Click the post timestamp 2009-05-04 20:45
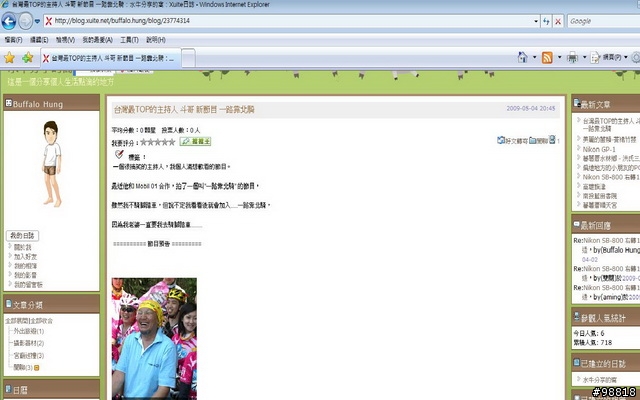 coord(531,109)
